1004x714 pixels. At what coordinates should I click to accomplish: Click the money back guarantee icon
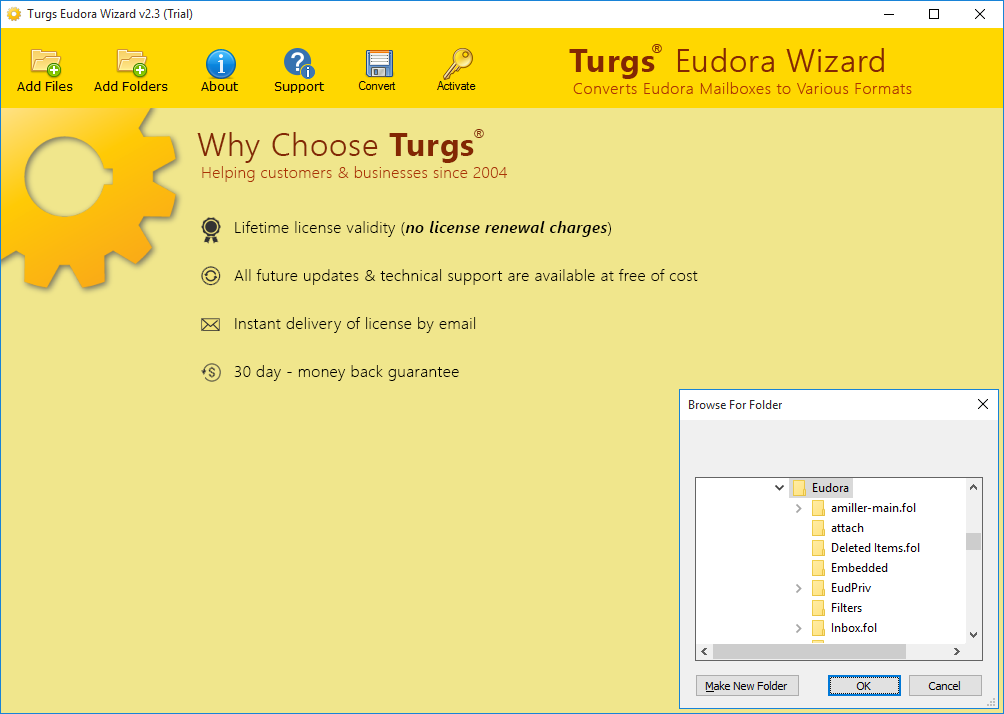tap(211, 372)
